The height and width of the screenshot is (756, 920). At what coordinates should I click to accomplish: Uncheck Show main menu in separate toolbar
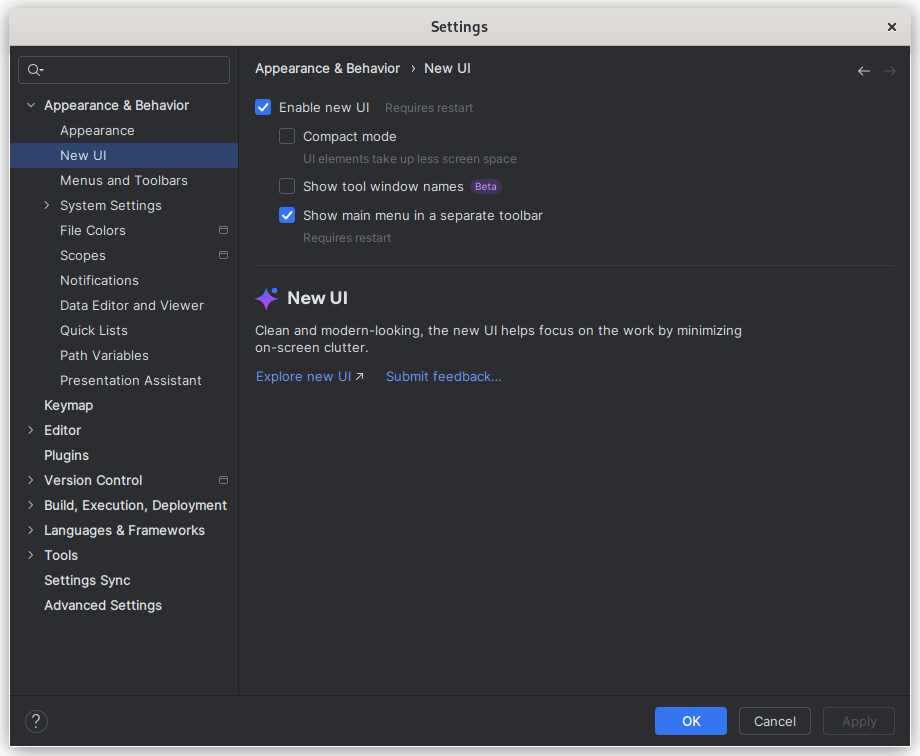287,215
